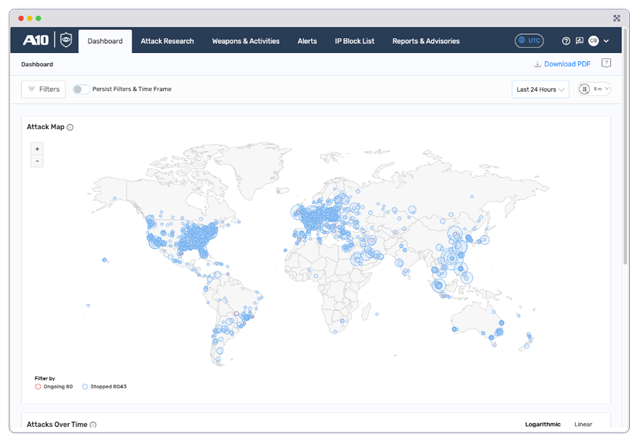
Task: Pause auto-refresh with the pause icon
Action: coord(584,89)
